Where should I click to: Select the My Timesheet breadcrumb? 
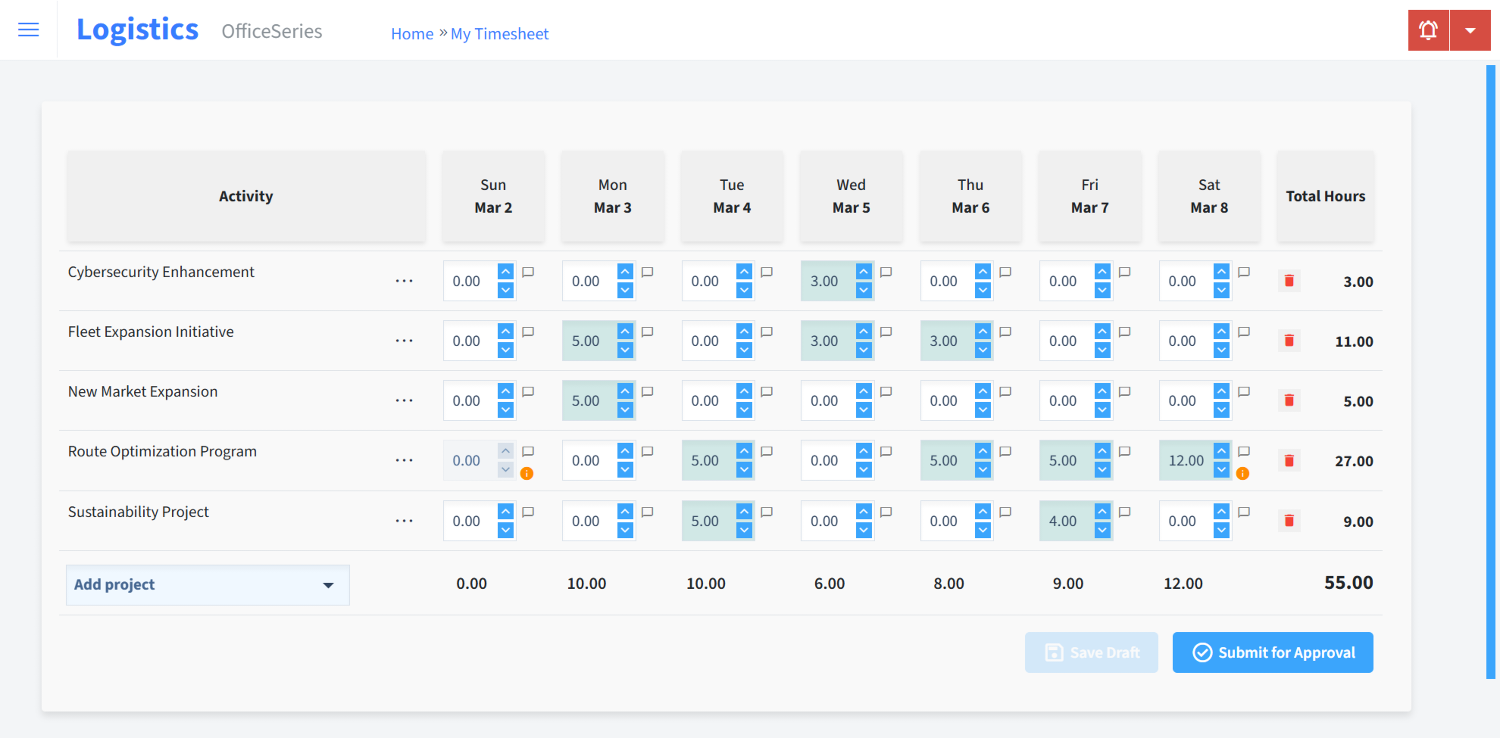coord(499,33)
